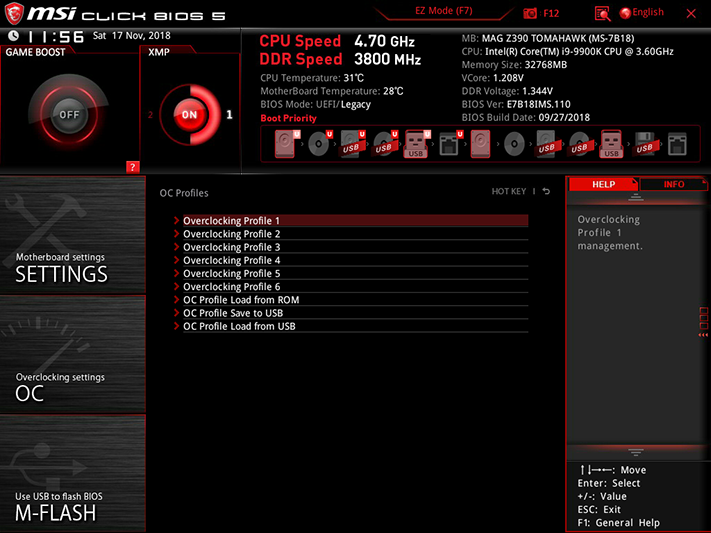Click the red question mark help icon
This screenshot has width=711, height=533.
tap(132, 167)
